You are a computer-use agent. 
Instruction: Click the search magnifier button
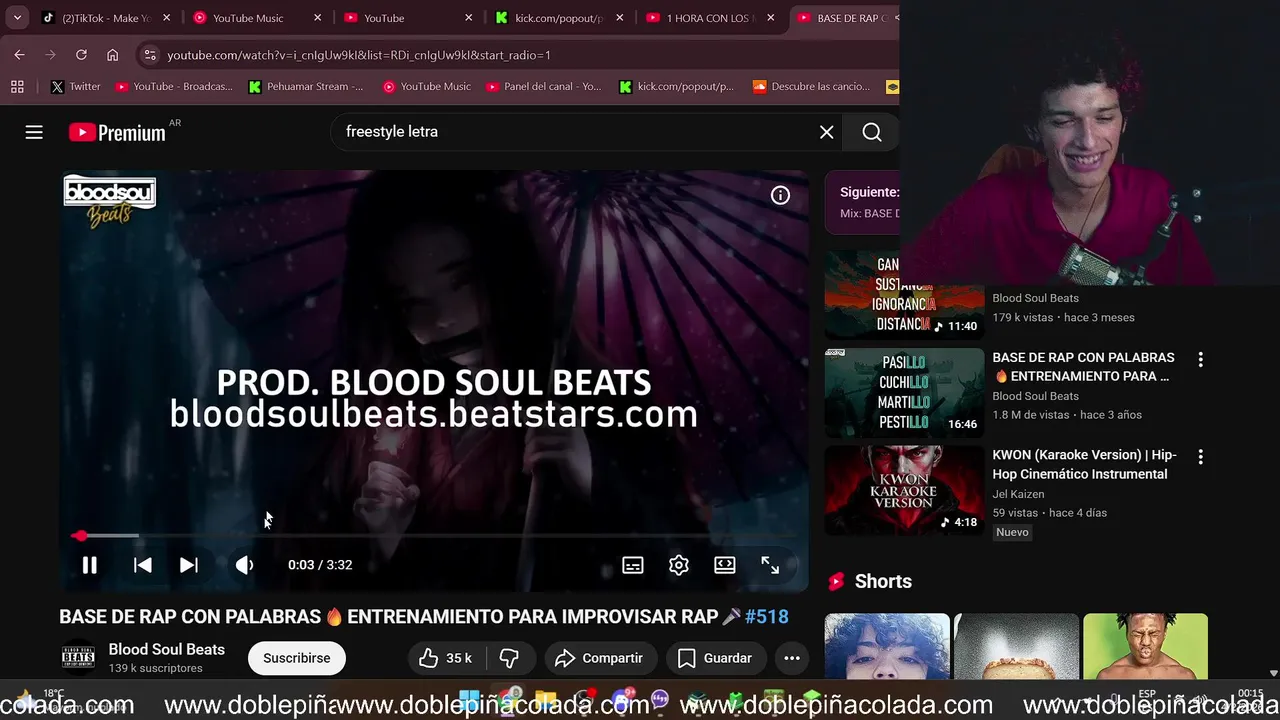872,132
